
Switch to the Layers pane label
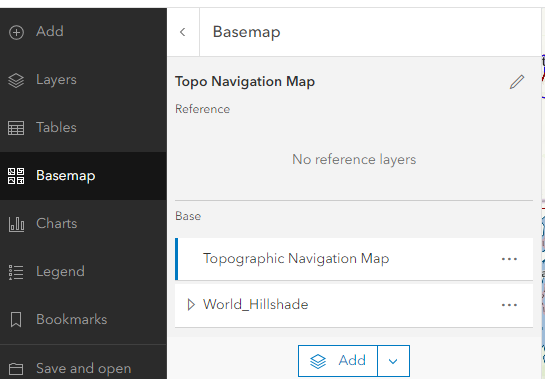coord(56,80)
